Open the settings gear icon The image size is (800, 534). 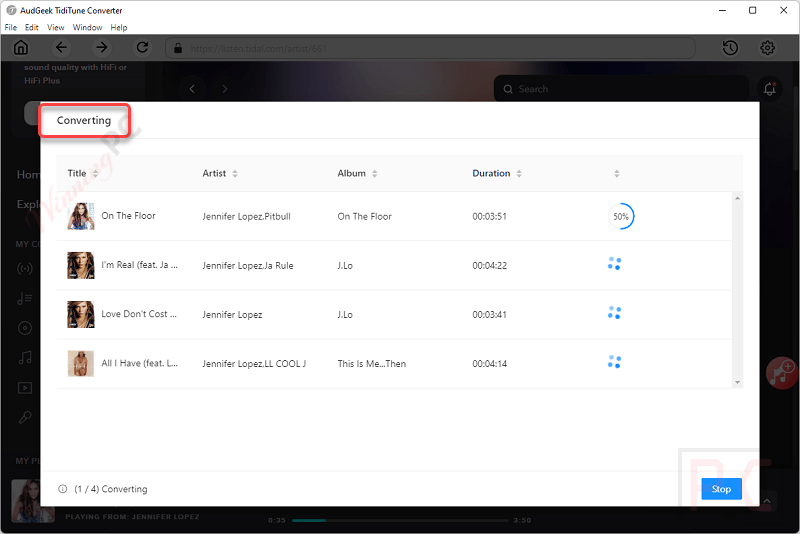click(767, 48)
